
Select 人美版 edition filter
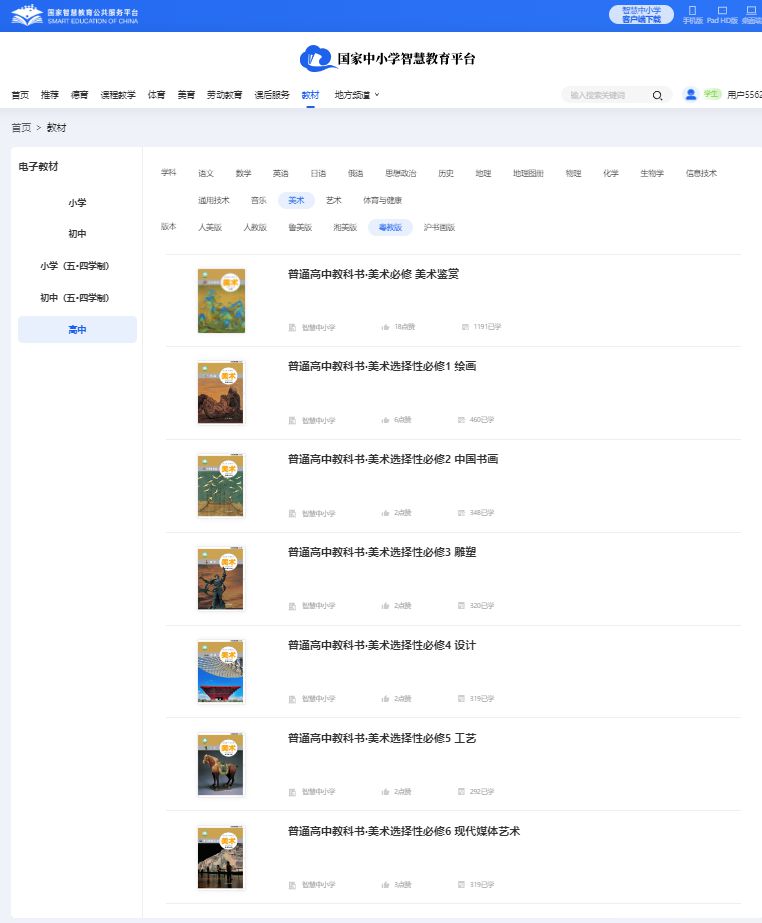coord(209,227)
